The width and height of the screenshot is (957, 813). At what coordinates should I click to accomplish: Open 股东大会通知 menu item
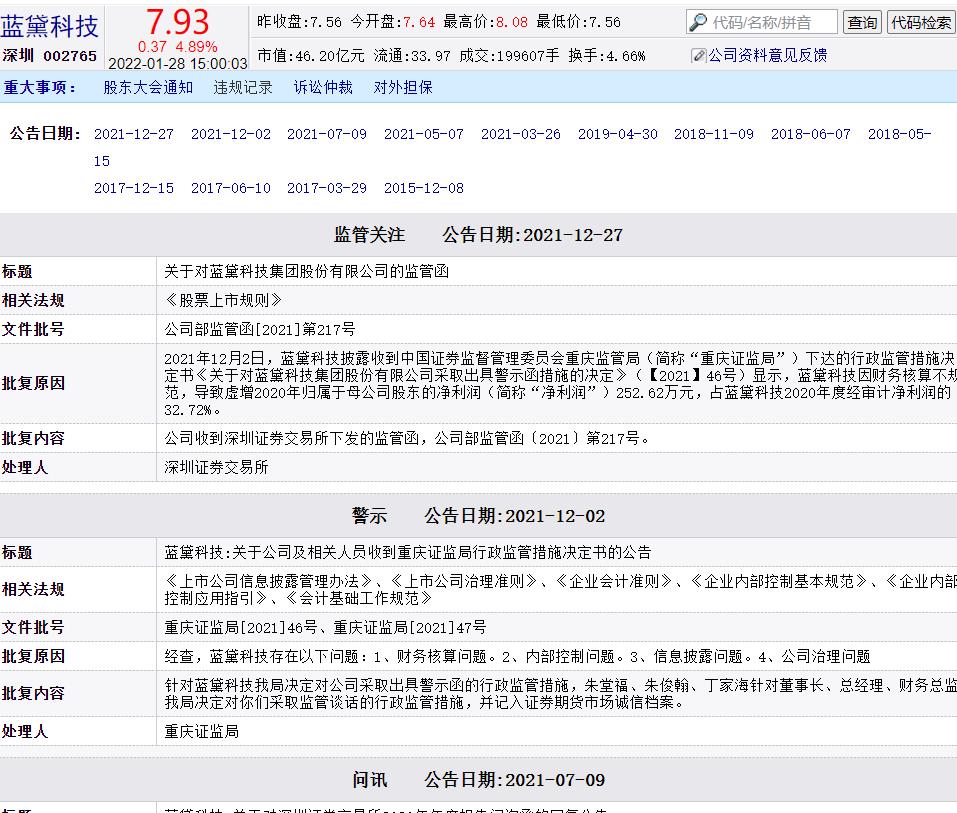click(x=148, y=87)
